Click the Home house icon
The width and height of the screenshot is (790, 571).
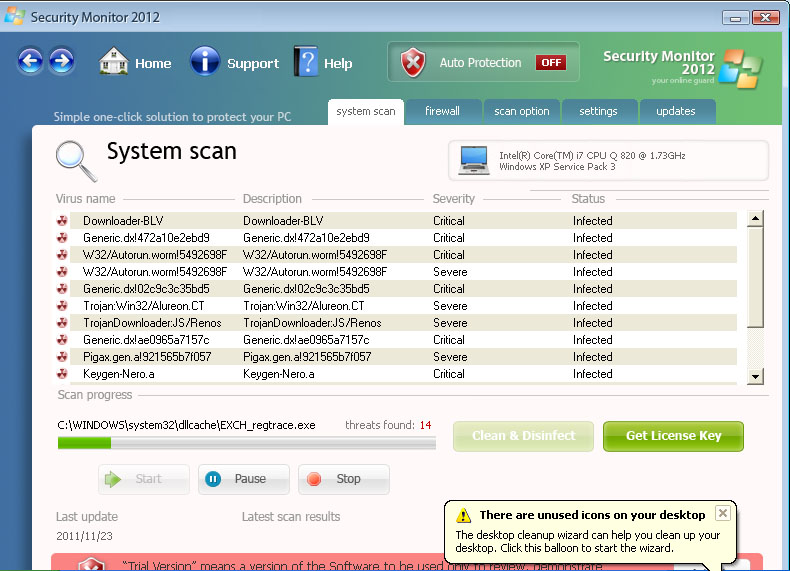114,61
